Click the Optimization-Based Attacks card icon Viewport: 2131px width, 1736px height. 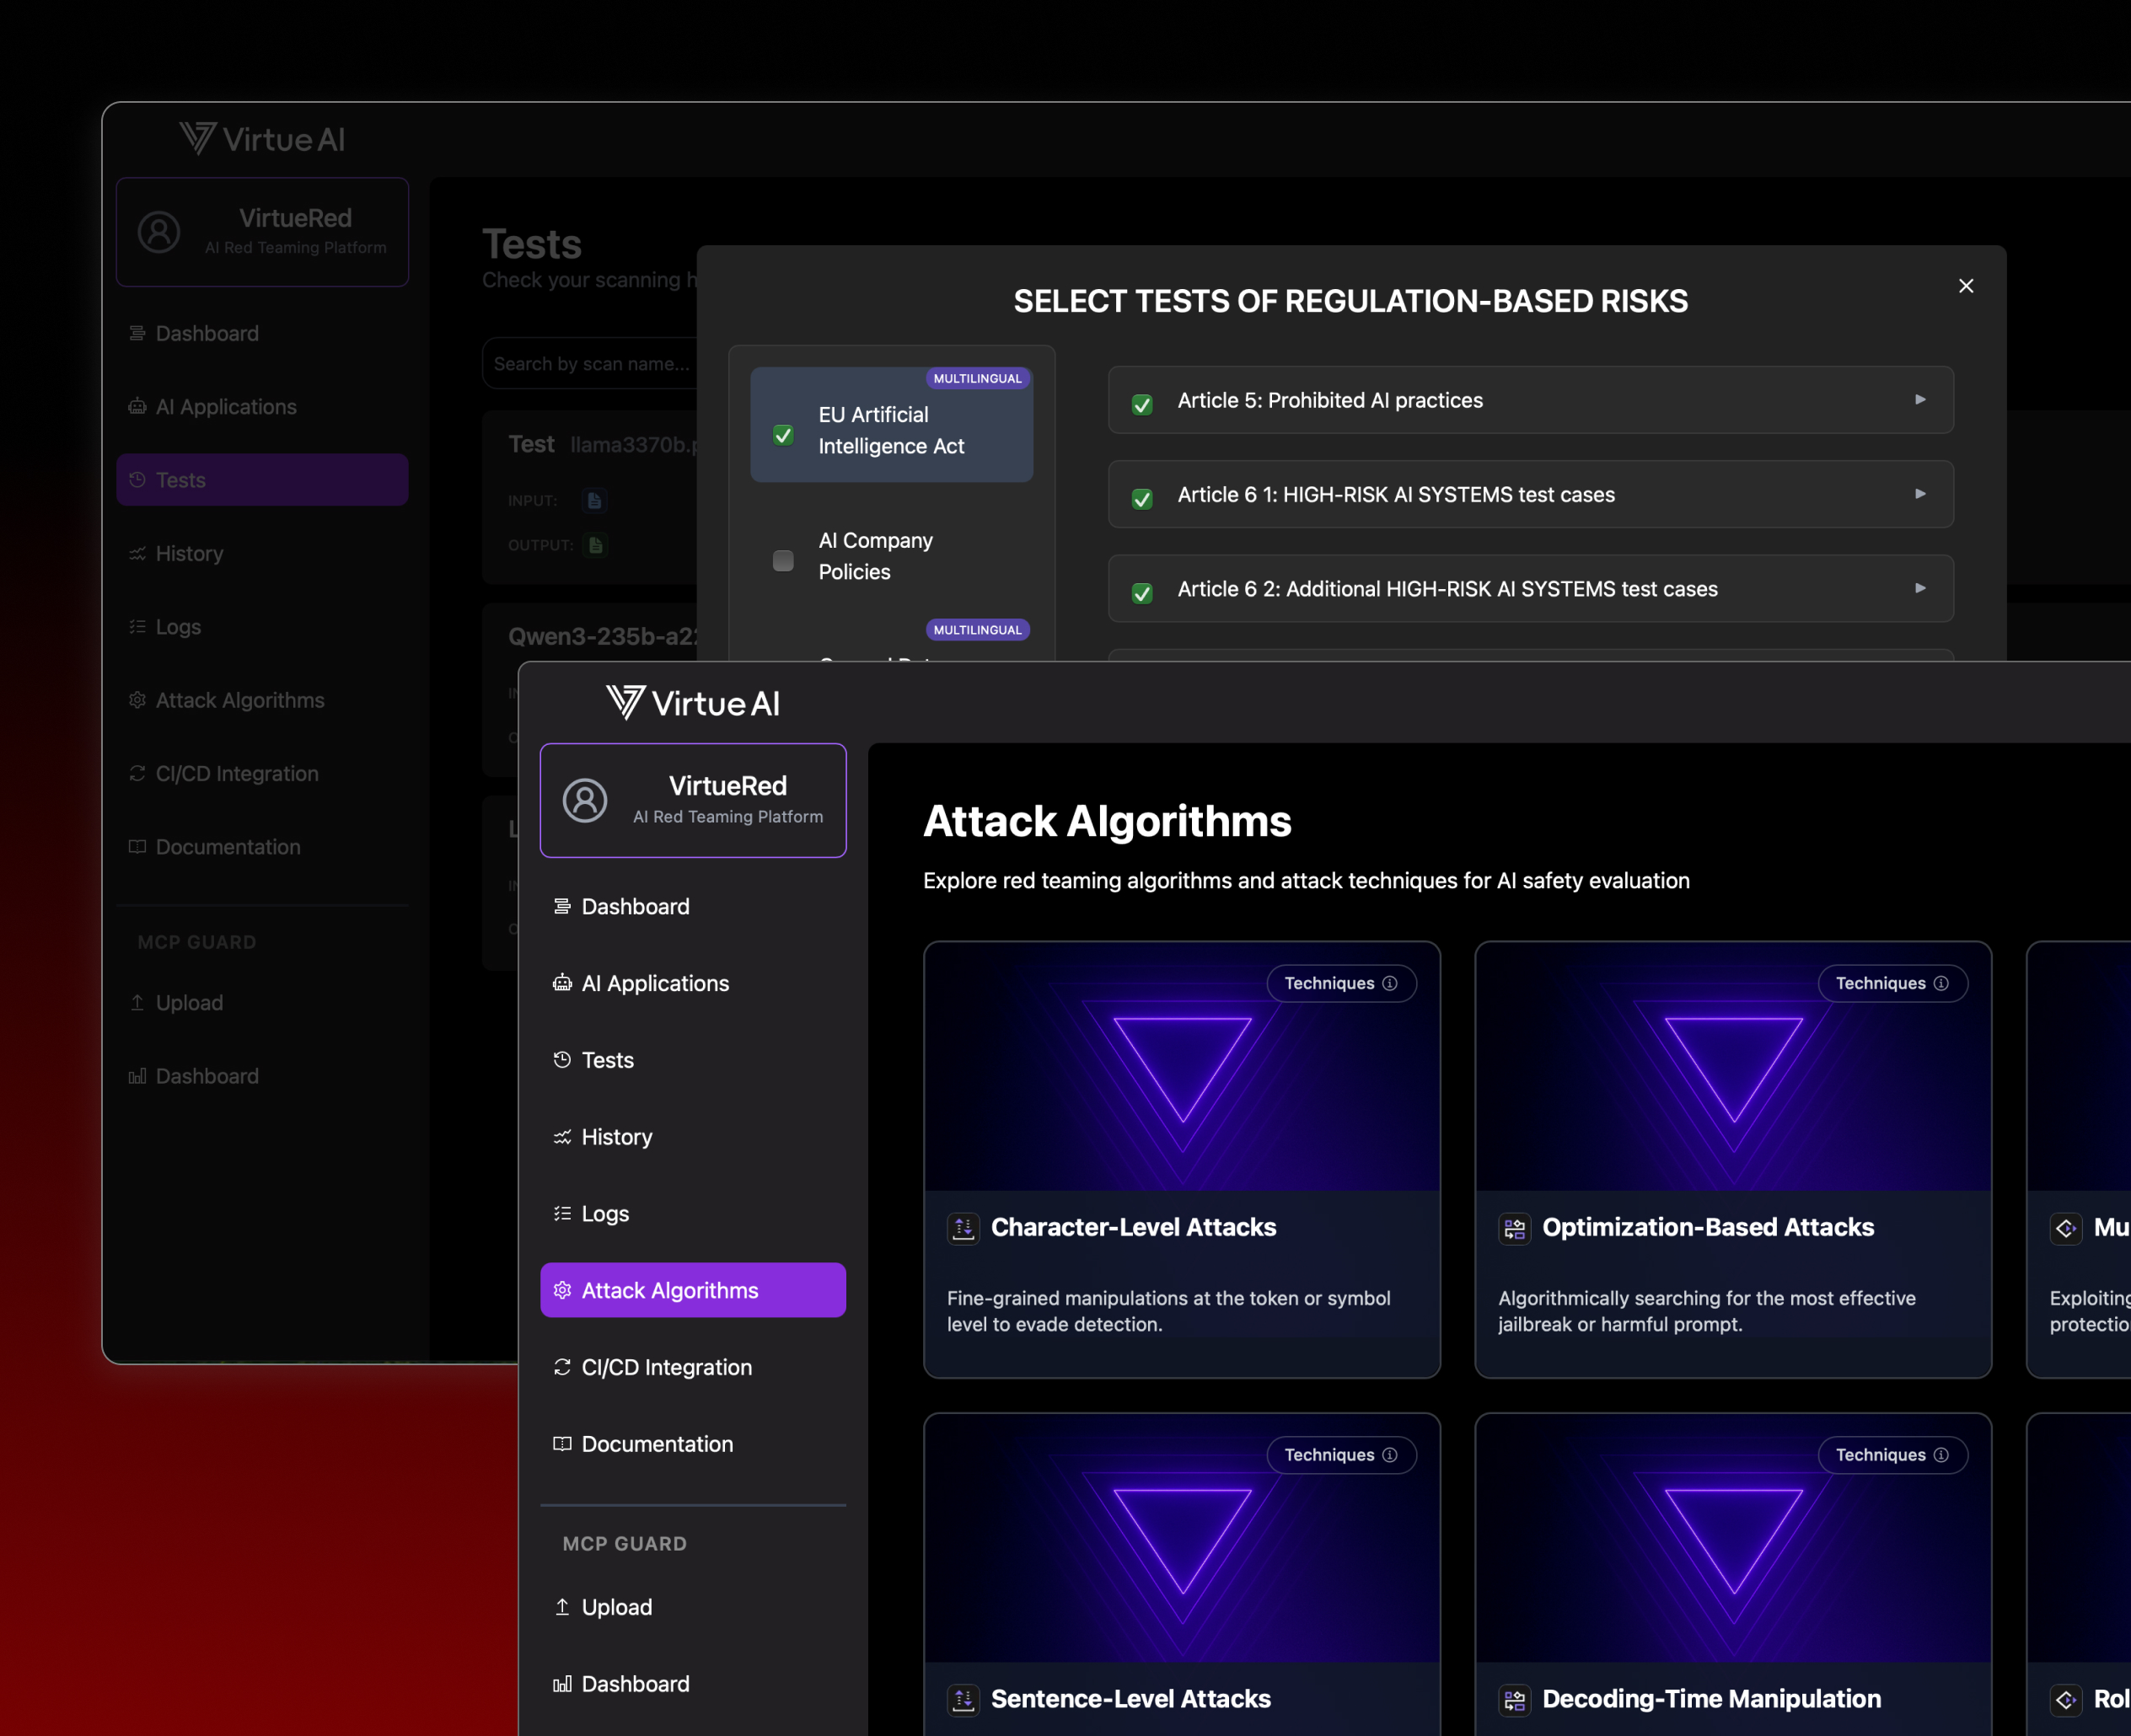pyautogui.click(x=1514, y=1227)
